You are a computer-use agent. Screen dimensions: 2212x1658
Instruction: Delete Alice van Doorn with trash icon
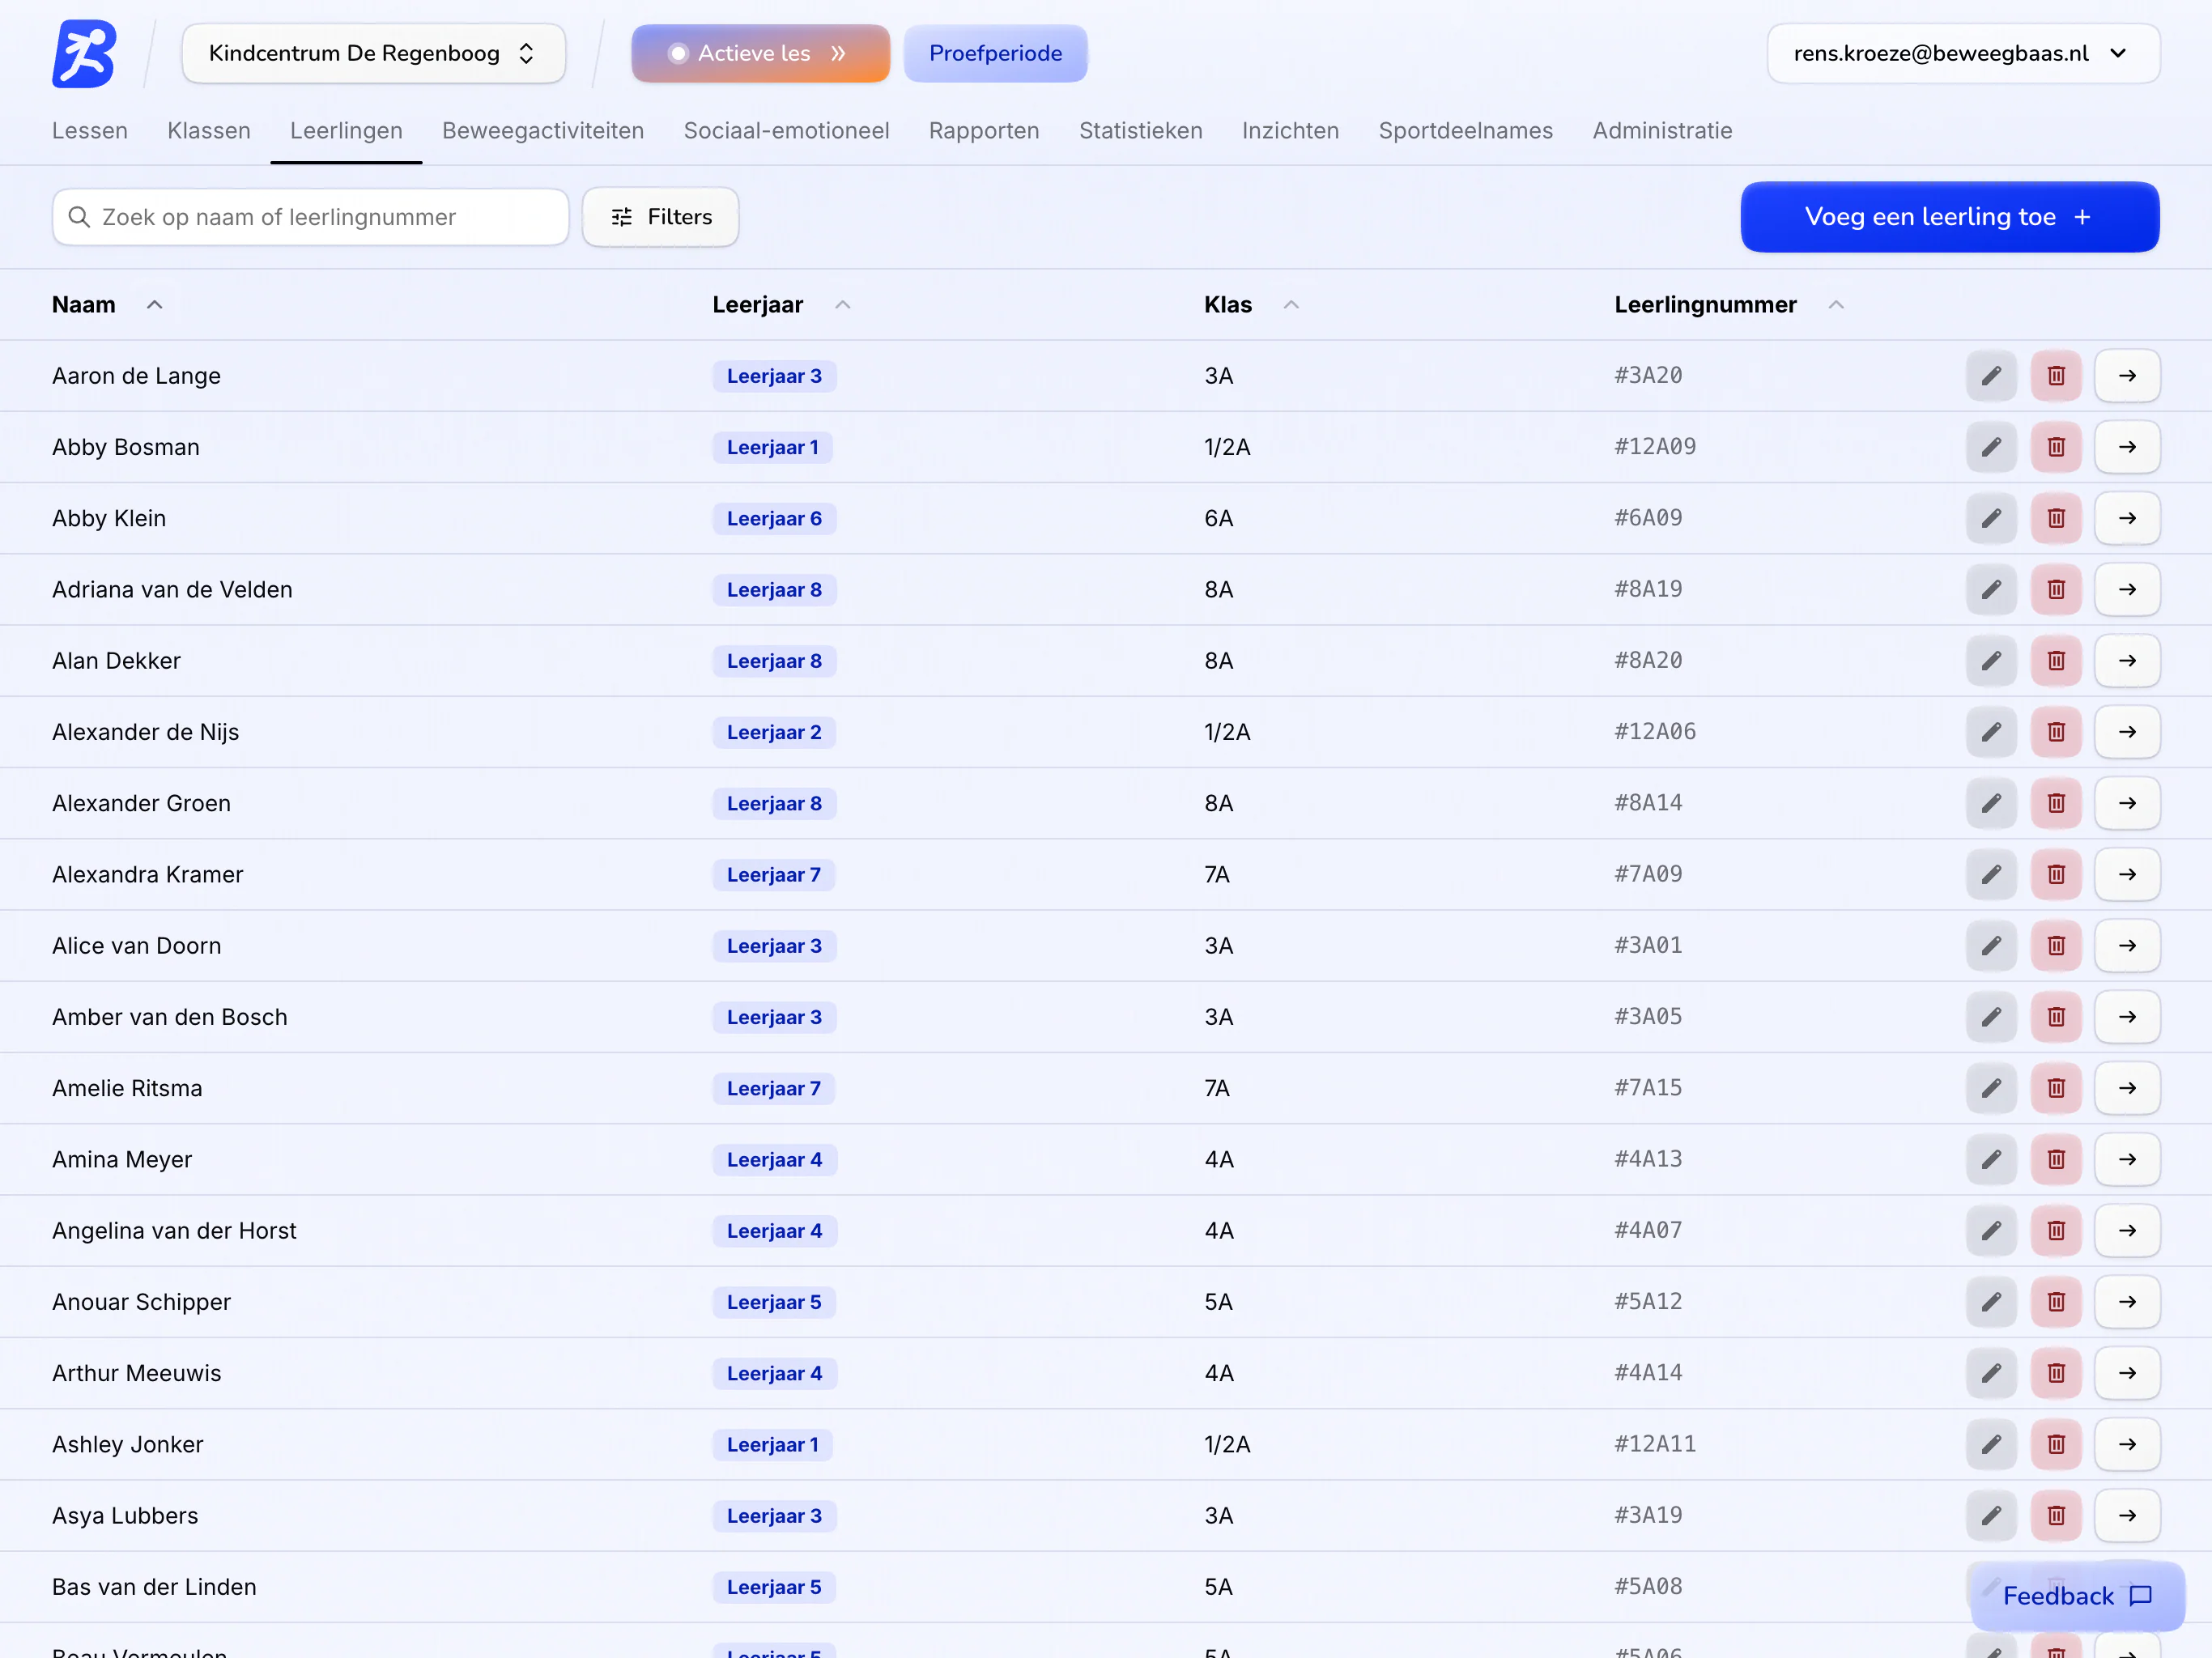pos(2056,945)
